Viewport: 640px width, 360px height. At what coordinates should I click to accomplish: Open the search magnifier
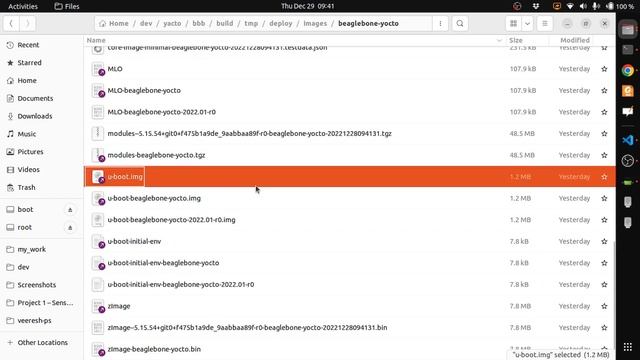pos(460,23)
